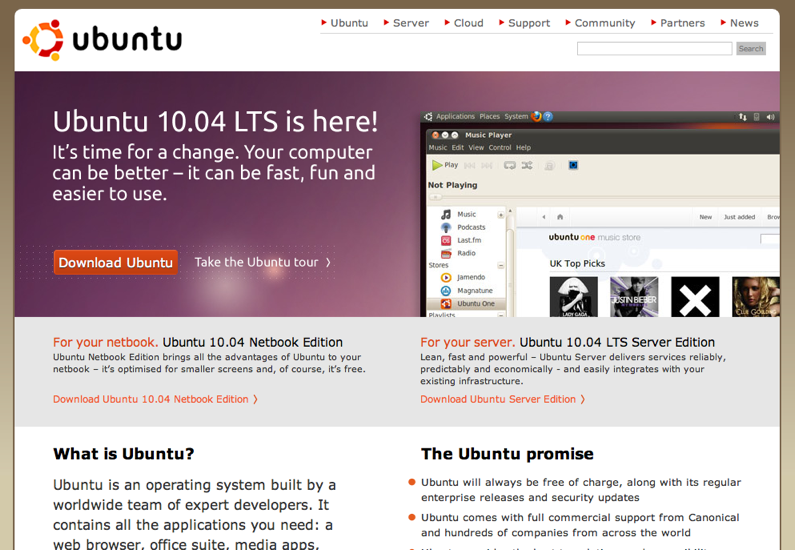Image resolution: width=795 pixels, height=550 pixels.
Task: Switch to the New tab in the store
Action: 706,217
